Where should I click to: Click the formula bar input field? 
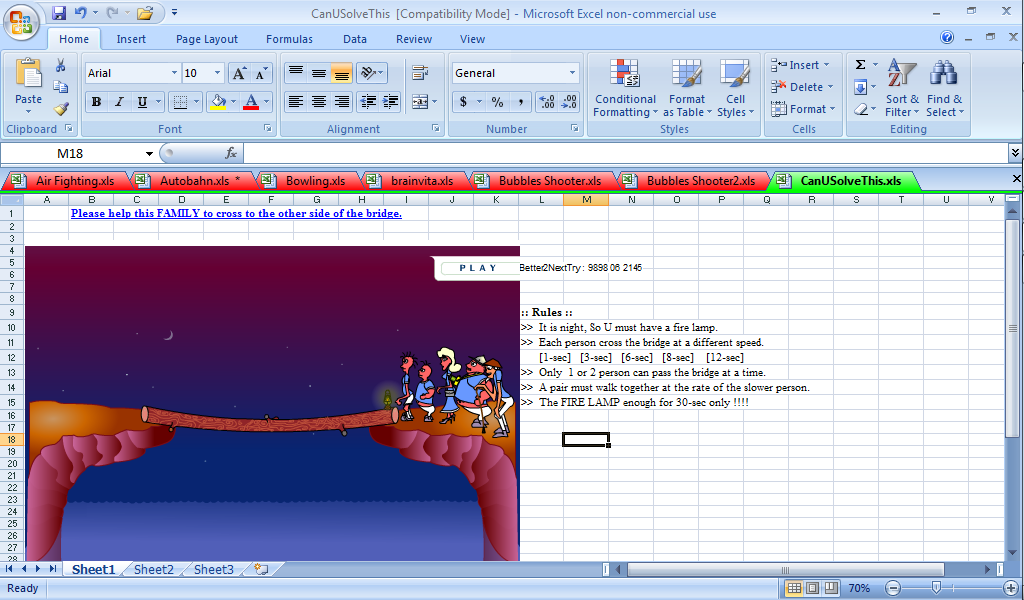coord(625,153)
